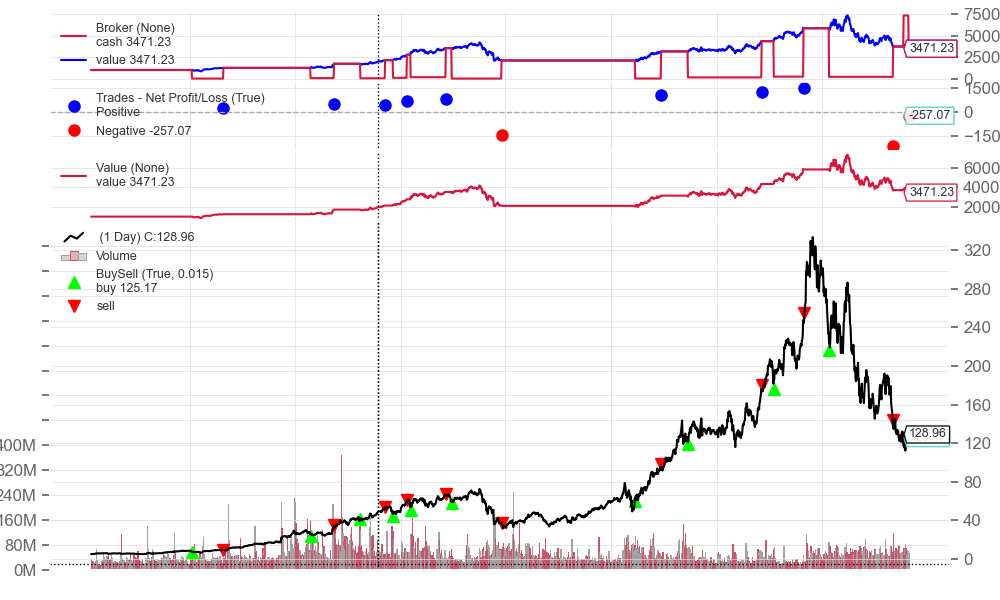Click the red sell marker near the chart peak
This screenshot has width=1000, height=600.
[x=803, y=311]
